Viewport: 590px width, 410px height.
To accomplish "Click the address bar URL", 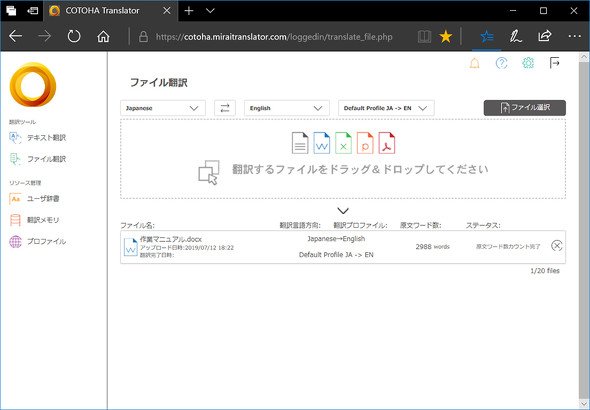I will point(274,37).
